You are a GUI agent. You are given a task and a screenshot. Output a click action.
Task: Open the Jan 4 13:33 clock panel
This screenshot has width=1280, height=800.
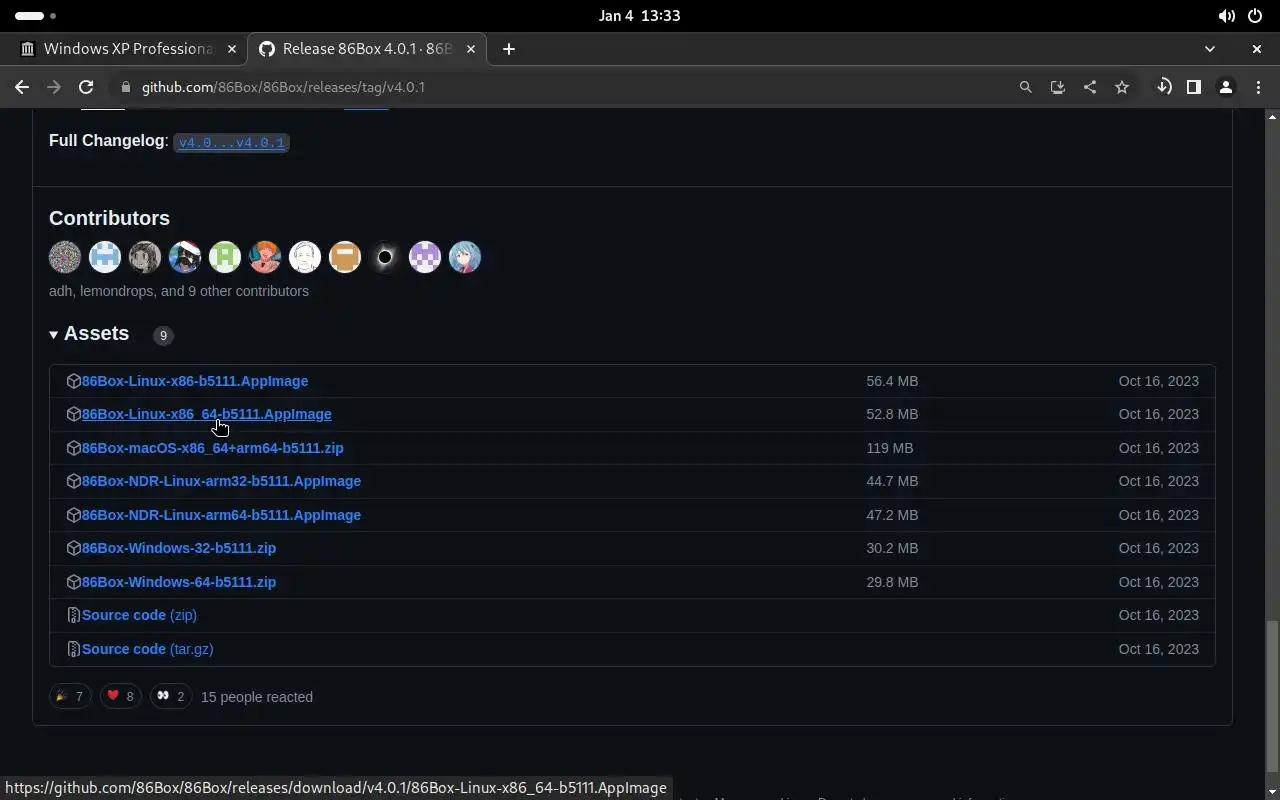[639, 16]
